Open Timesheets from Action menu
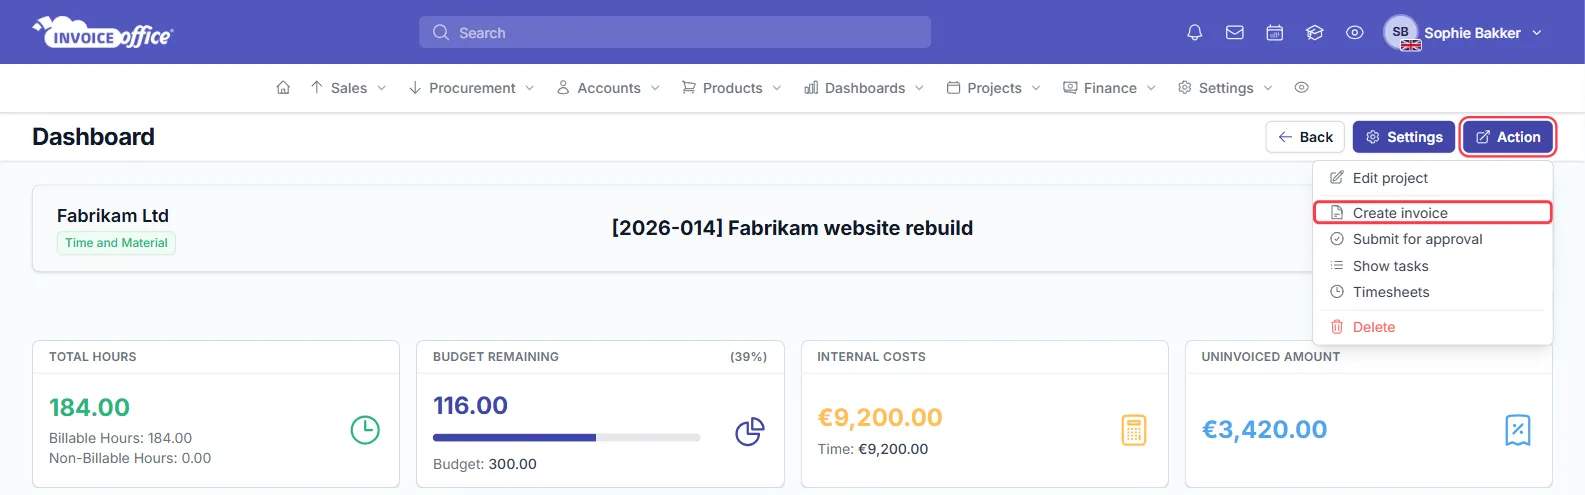 pyautogui.click(x=1432, y=292)
